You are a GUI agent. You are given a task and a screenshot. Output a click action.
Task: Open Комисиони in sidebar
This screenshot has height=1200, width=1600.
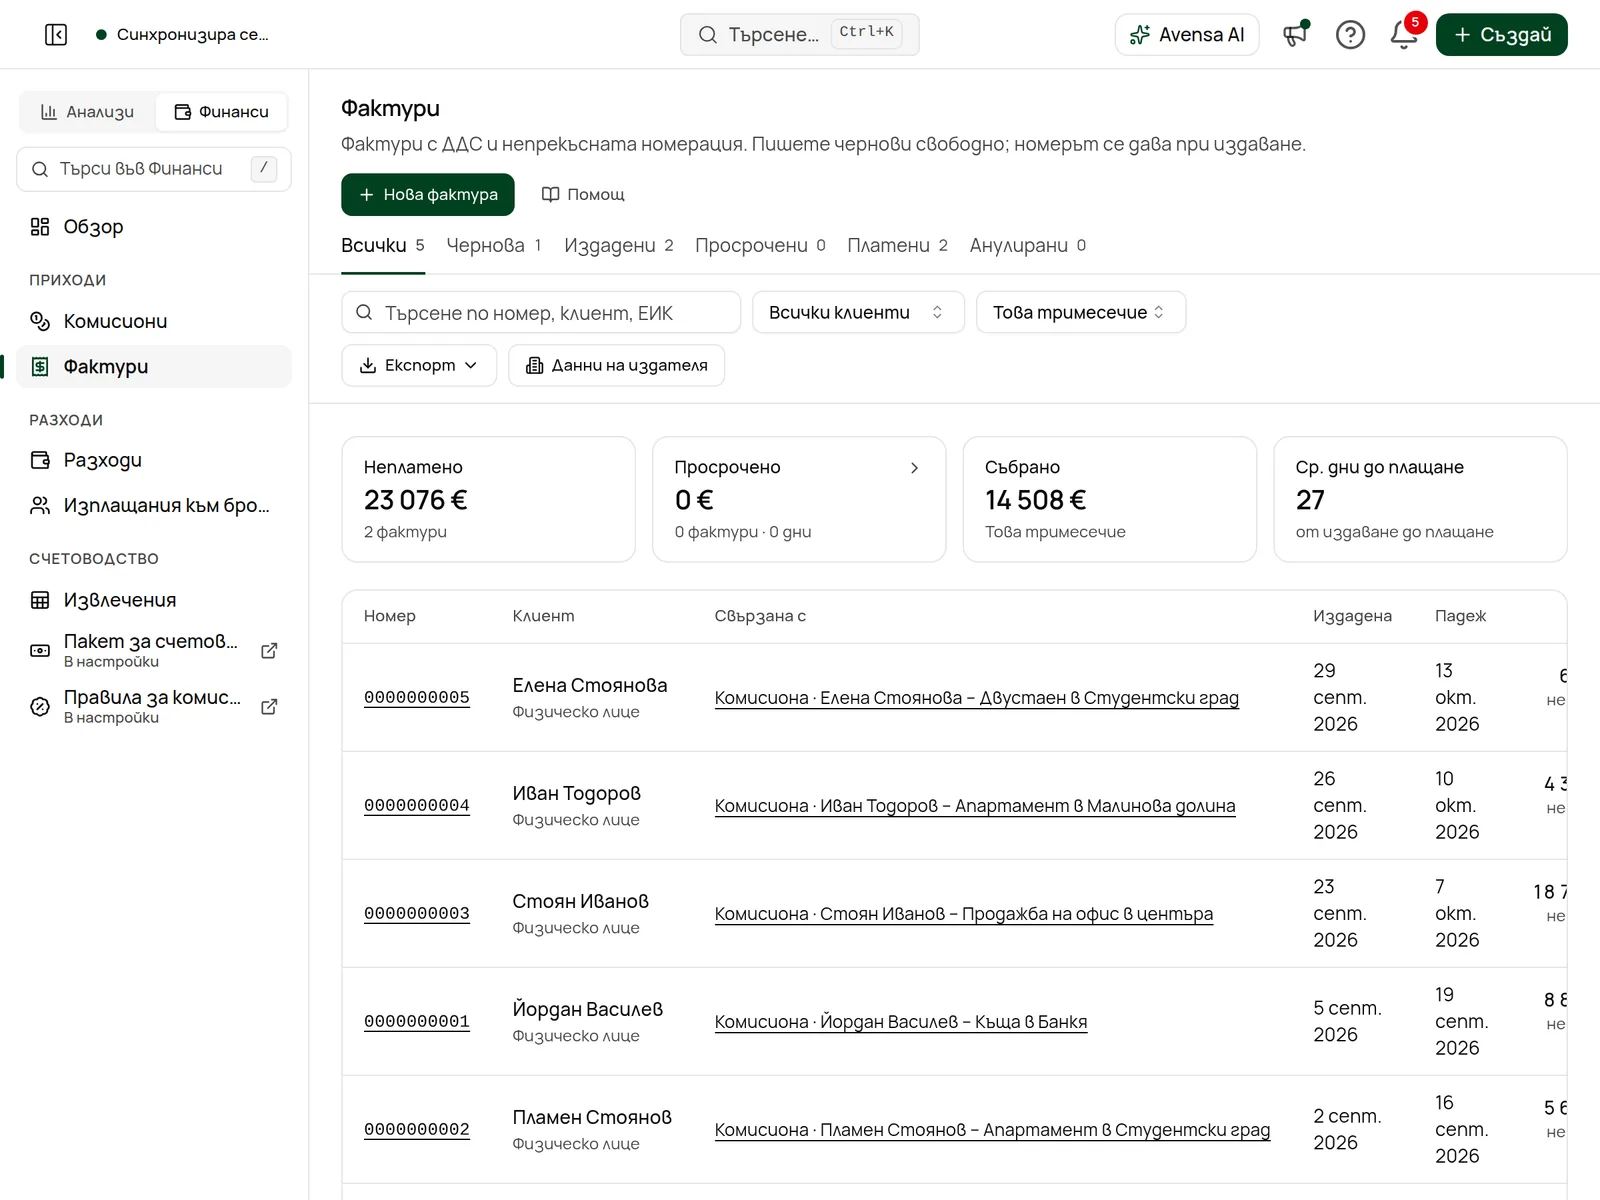154,321
